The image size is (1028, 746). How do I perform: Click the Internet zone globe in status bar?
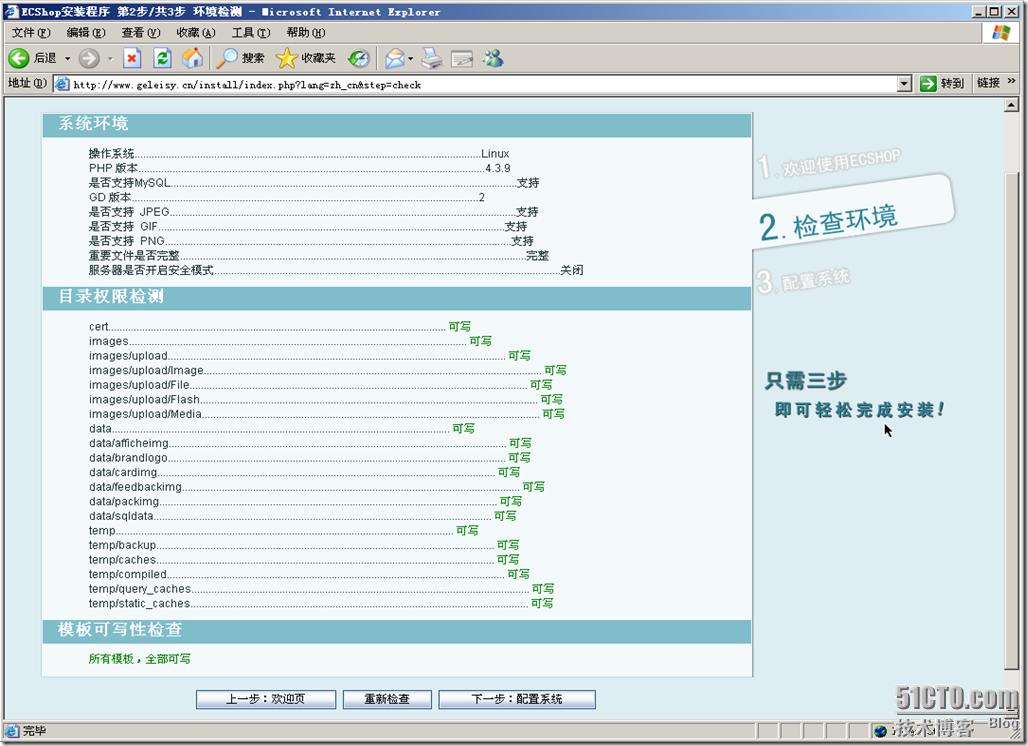880,730
